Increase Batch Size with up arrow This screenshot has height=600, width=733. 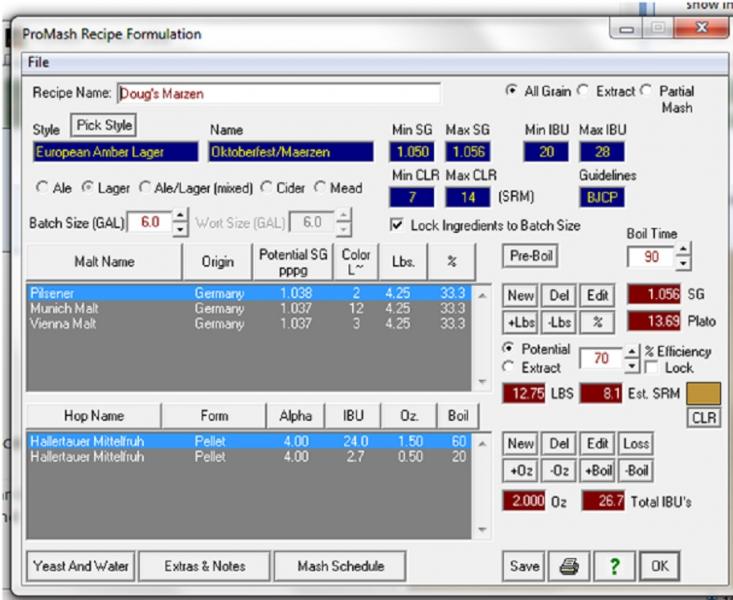tap(180, 216)
